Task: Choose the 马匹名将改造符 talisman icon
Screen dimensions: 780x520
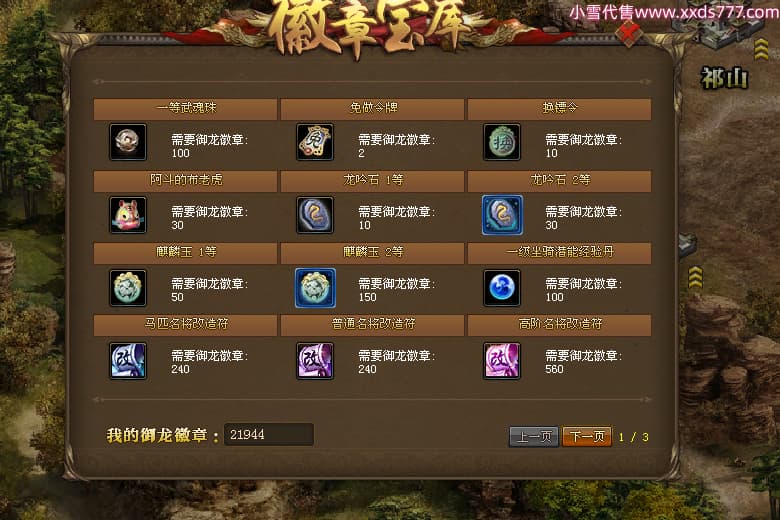Action: [128, 360]
